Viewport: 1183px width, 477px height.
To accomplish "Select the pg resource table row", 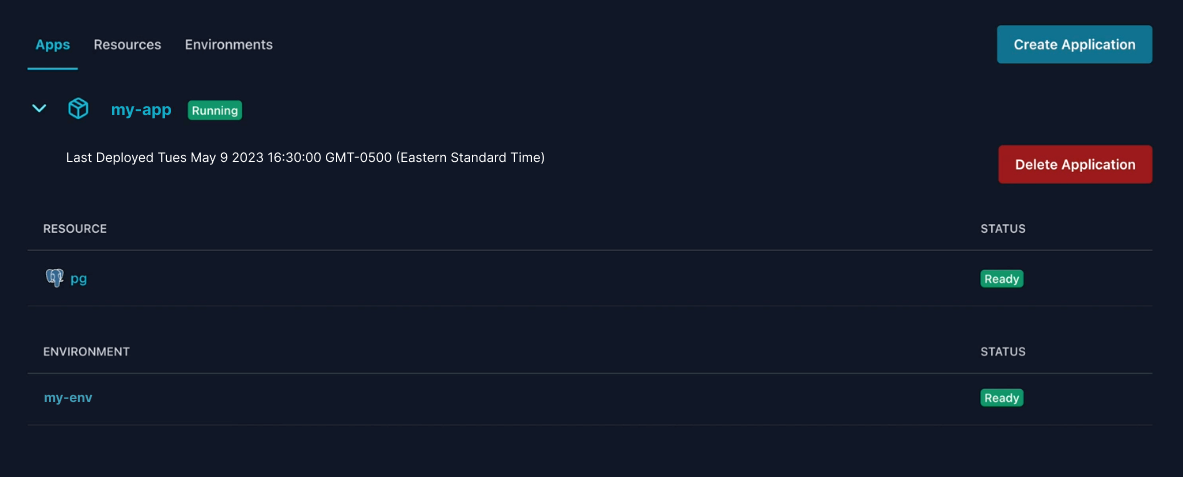I will click(500, 279).
